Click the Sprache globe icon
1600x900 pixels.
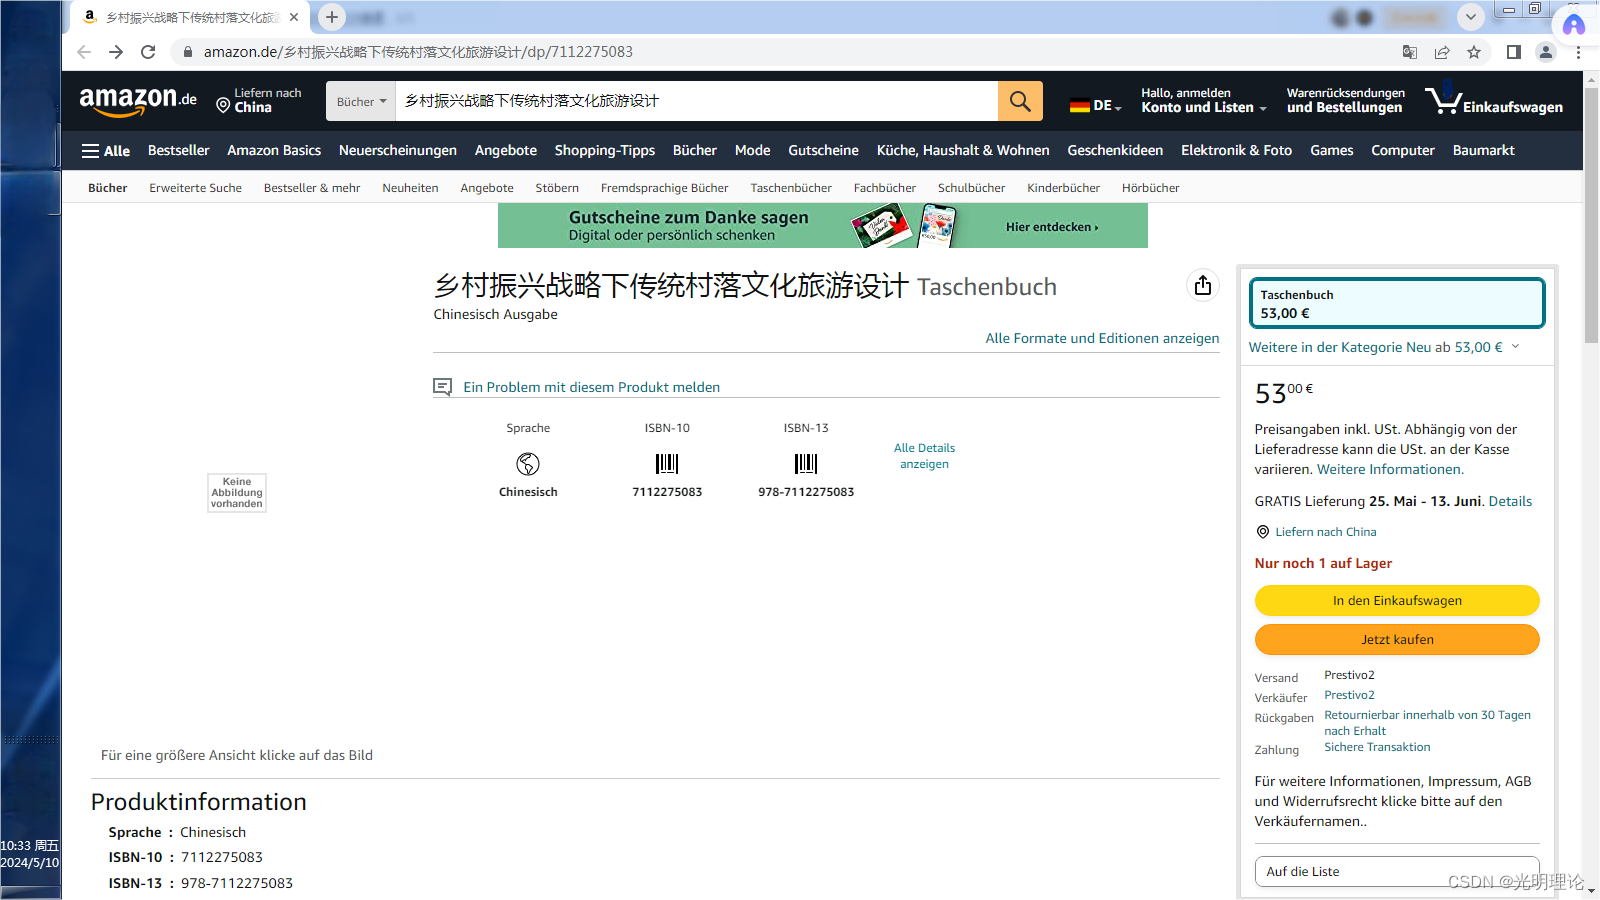coord(528,464)
